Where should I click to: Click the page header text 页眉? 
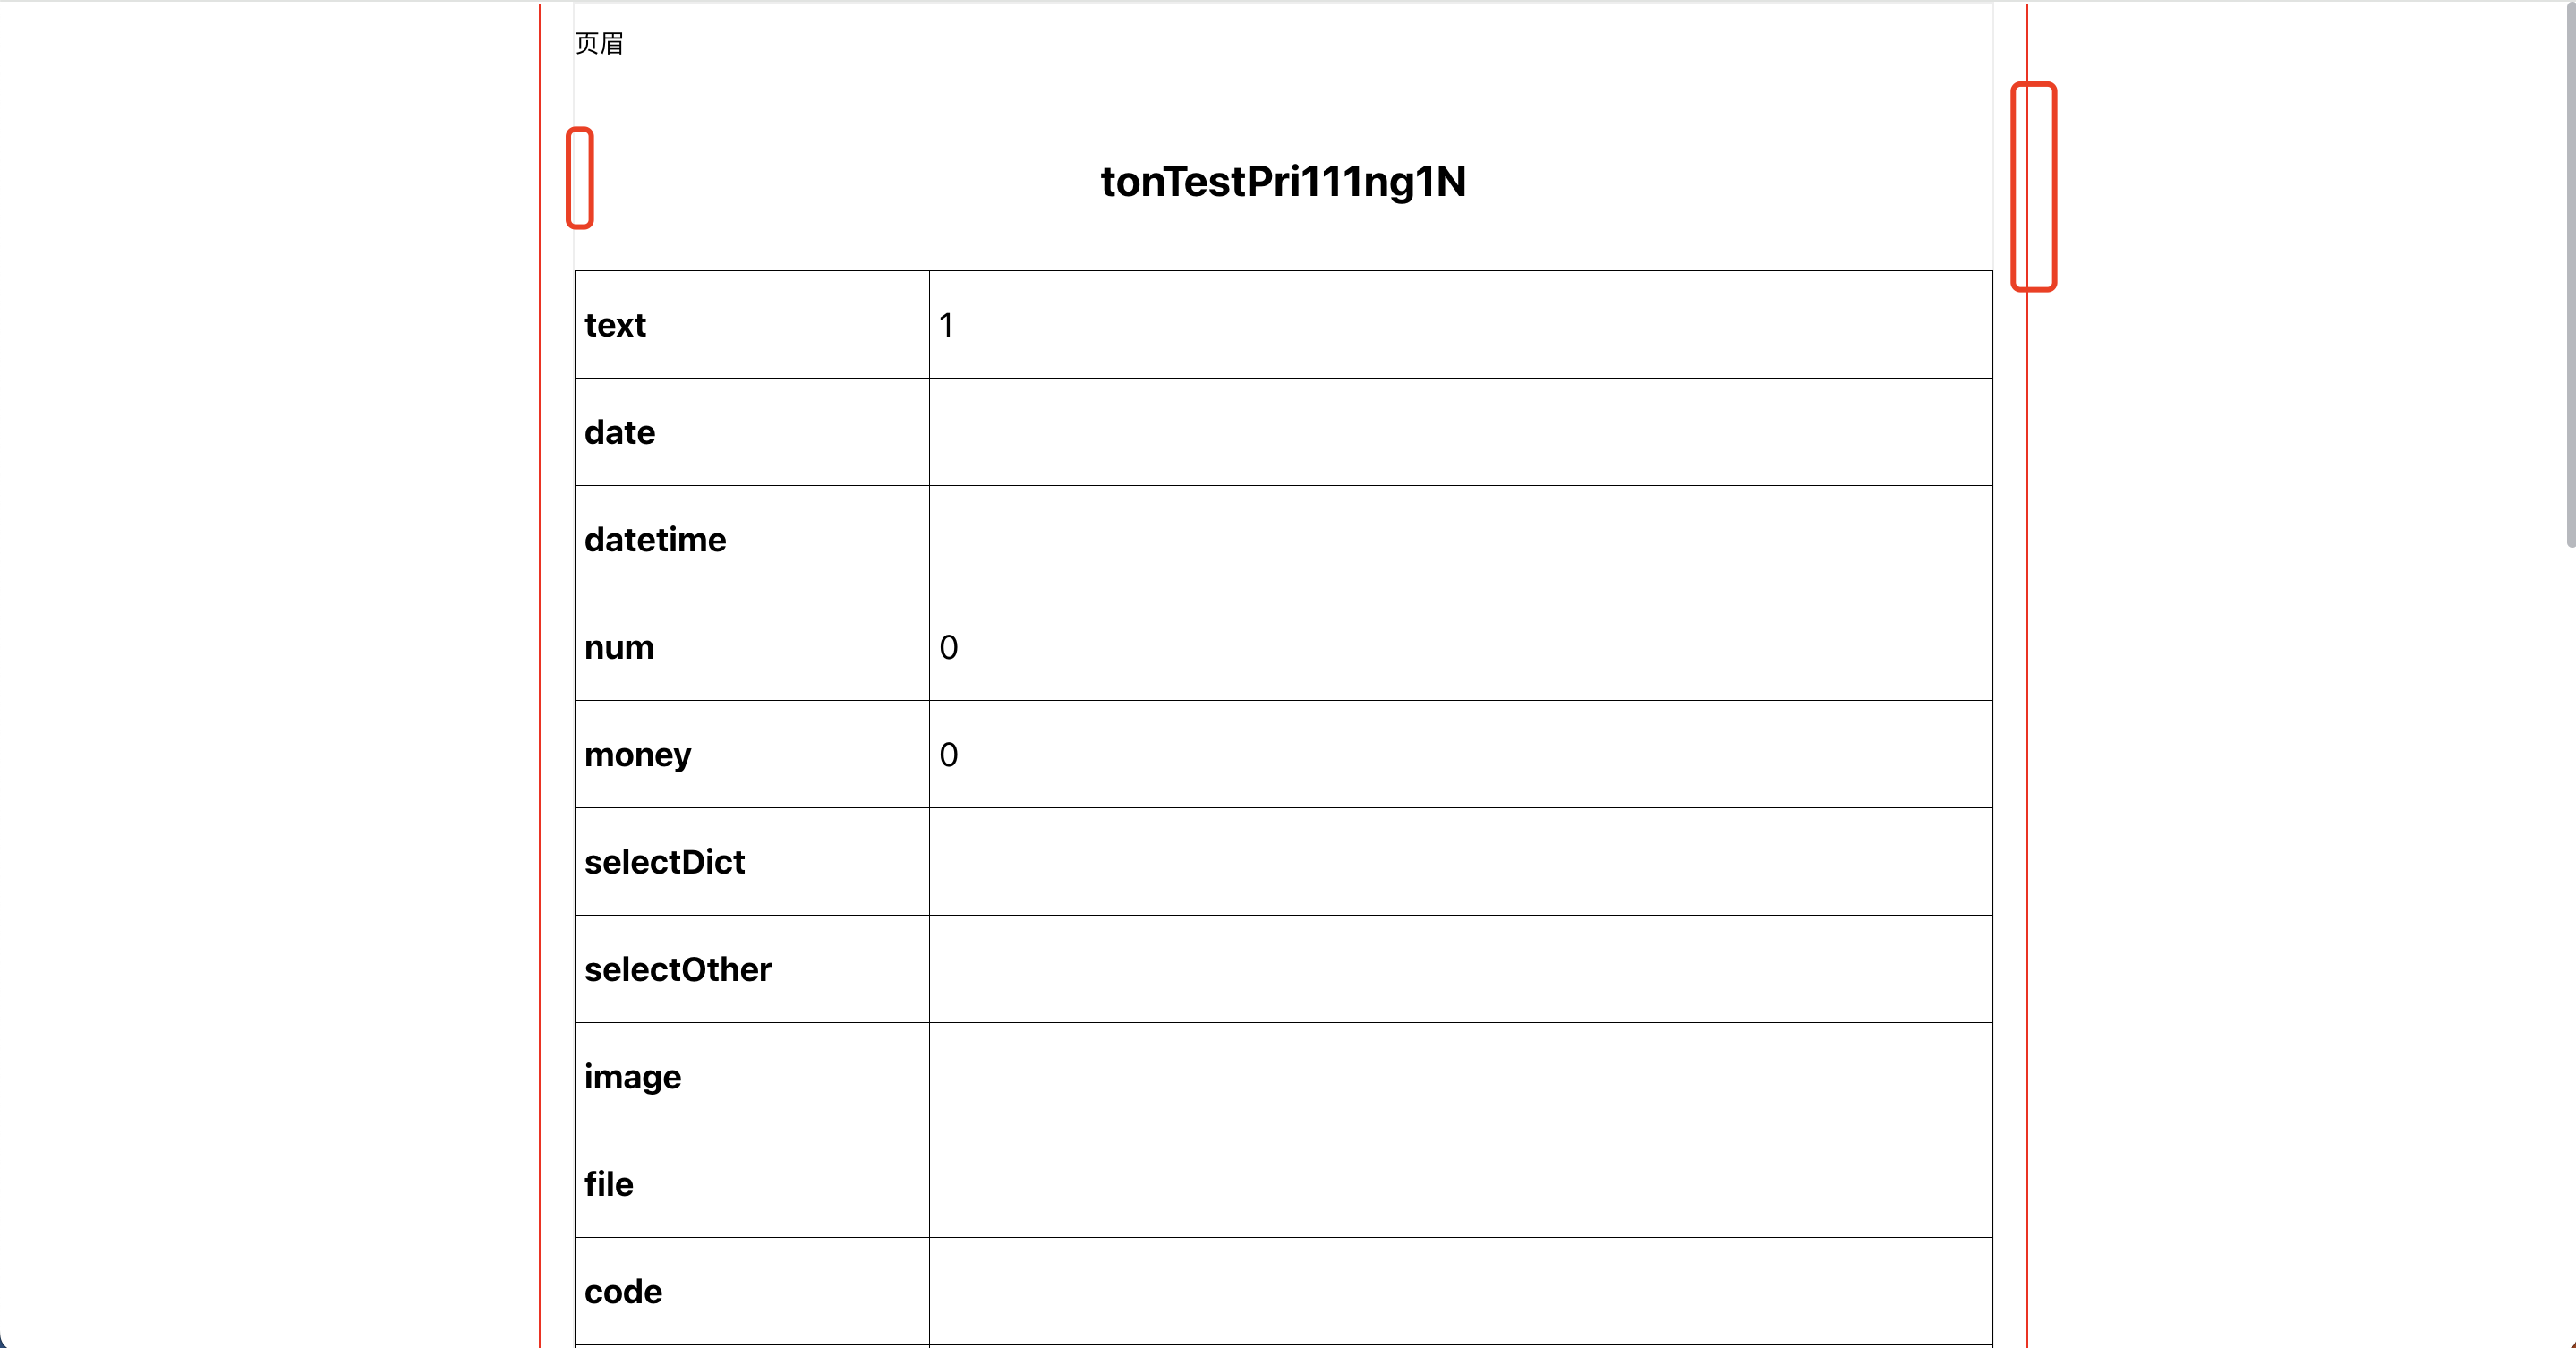pos(599,43)
